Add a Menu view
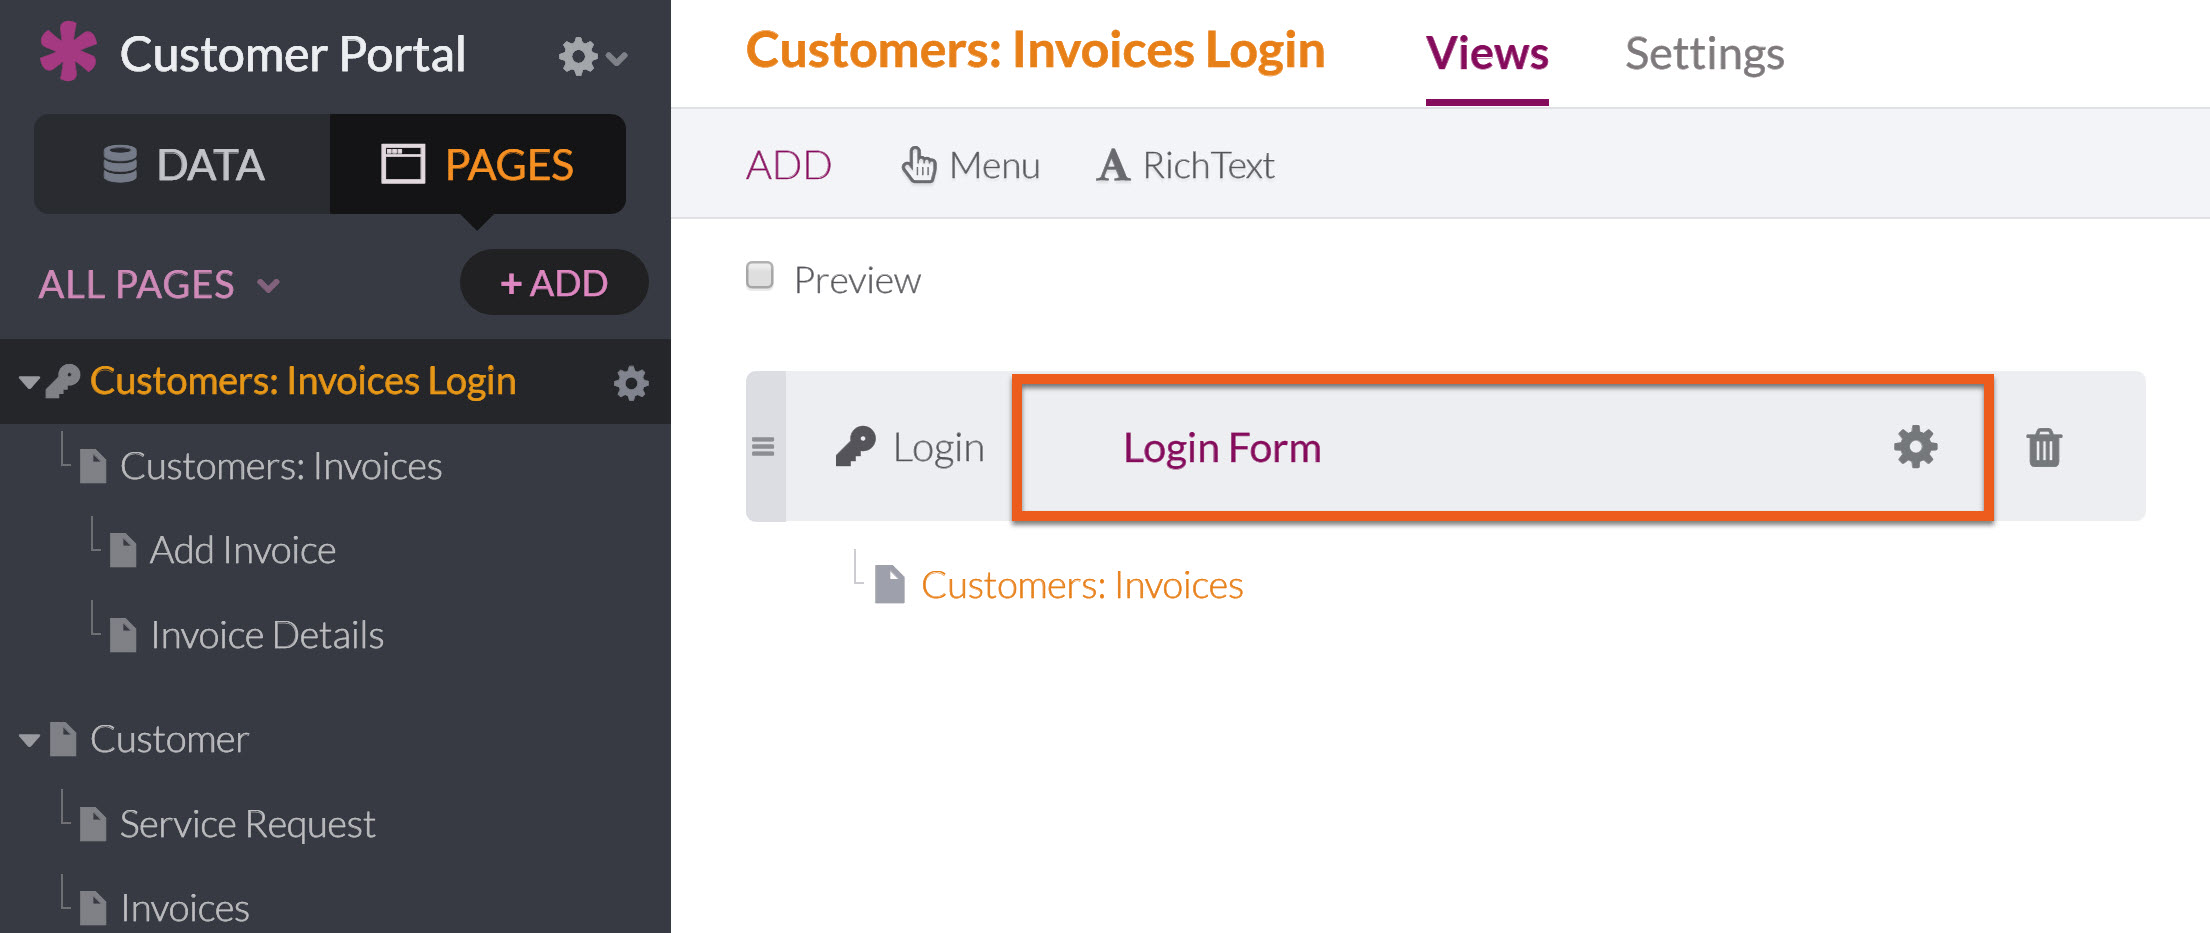The height and width of the screenshot is (933, 2210). point(970,165)
